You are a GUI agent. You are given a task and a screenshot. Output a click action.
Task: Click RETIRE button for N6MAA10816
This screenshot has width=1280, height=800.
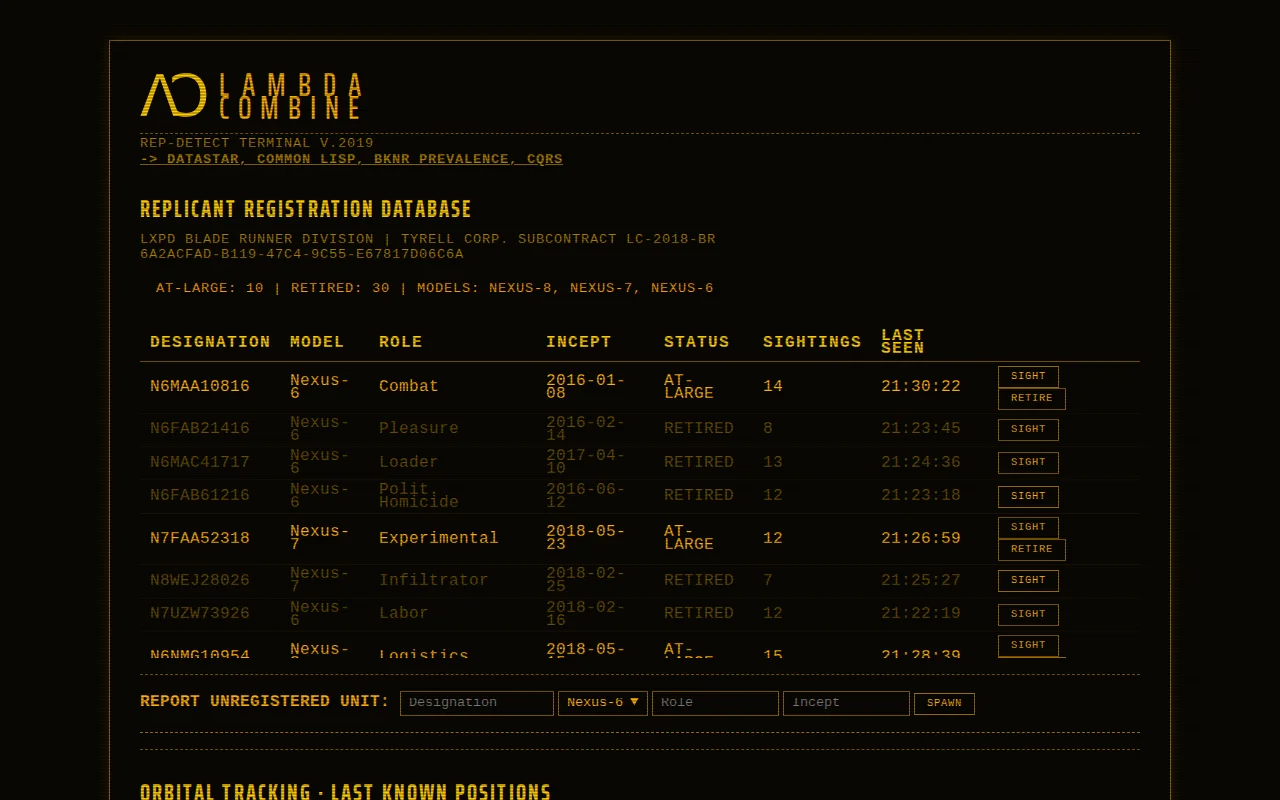(1032, 399)
